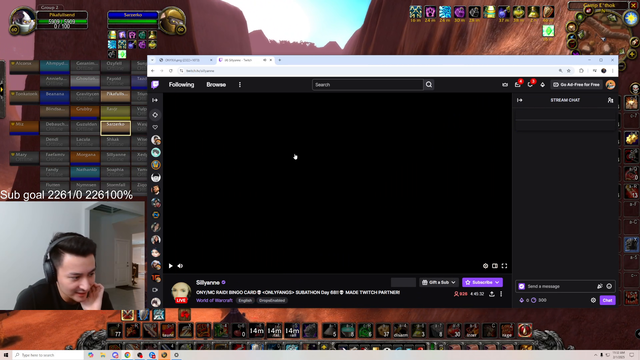The image size is (640, 360).
Task: Open the Twitch inbox with badge
Action: [518, 84]
